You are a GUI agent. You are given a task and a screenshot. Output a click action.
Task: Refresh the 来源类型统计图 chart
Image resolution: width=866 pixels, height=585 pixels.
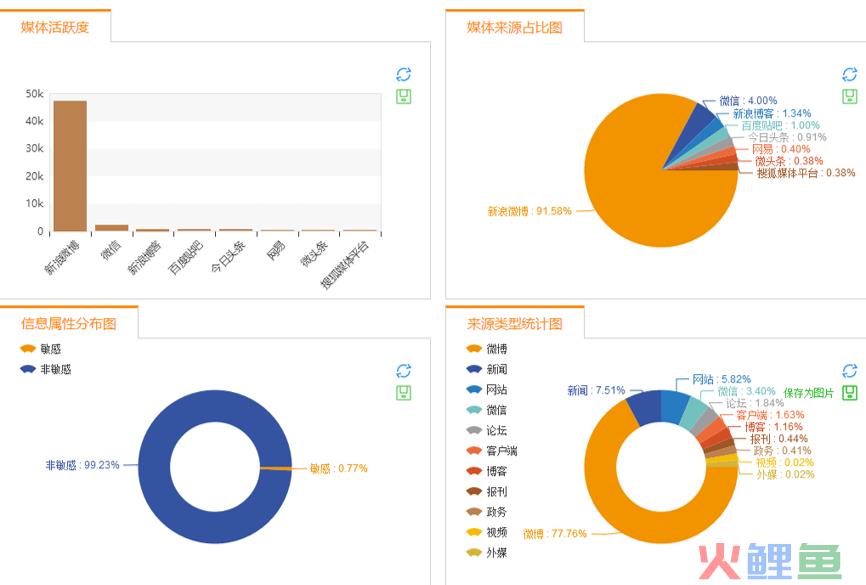click(x=849, y=370)
